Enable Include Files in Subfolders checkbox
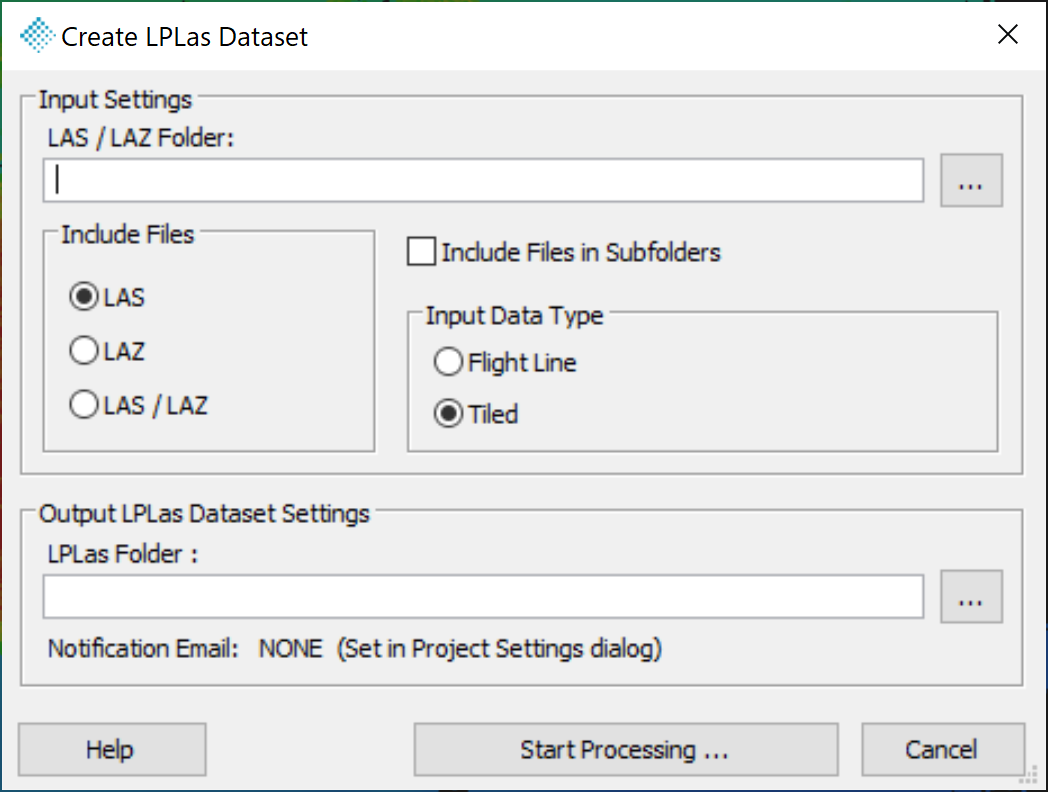This screenshot has height=792, width=1048. coord(422,252)
